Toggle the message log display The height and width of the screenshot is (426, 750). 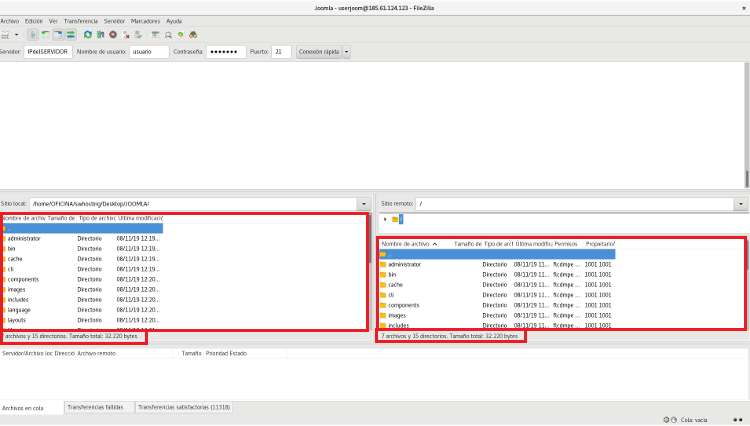coord(33,35)
